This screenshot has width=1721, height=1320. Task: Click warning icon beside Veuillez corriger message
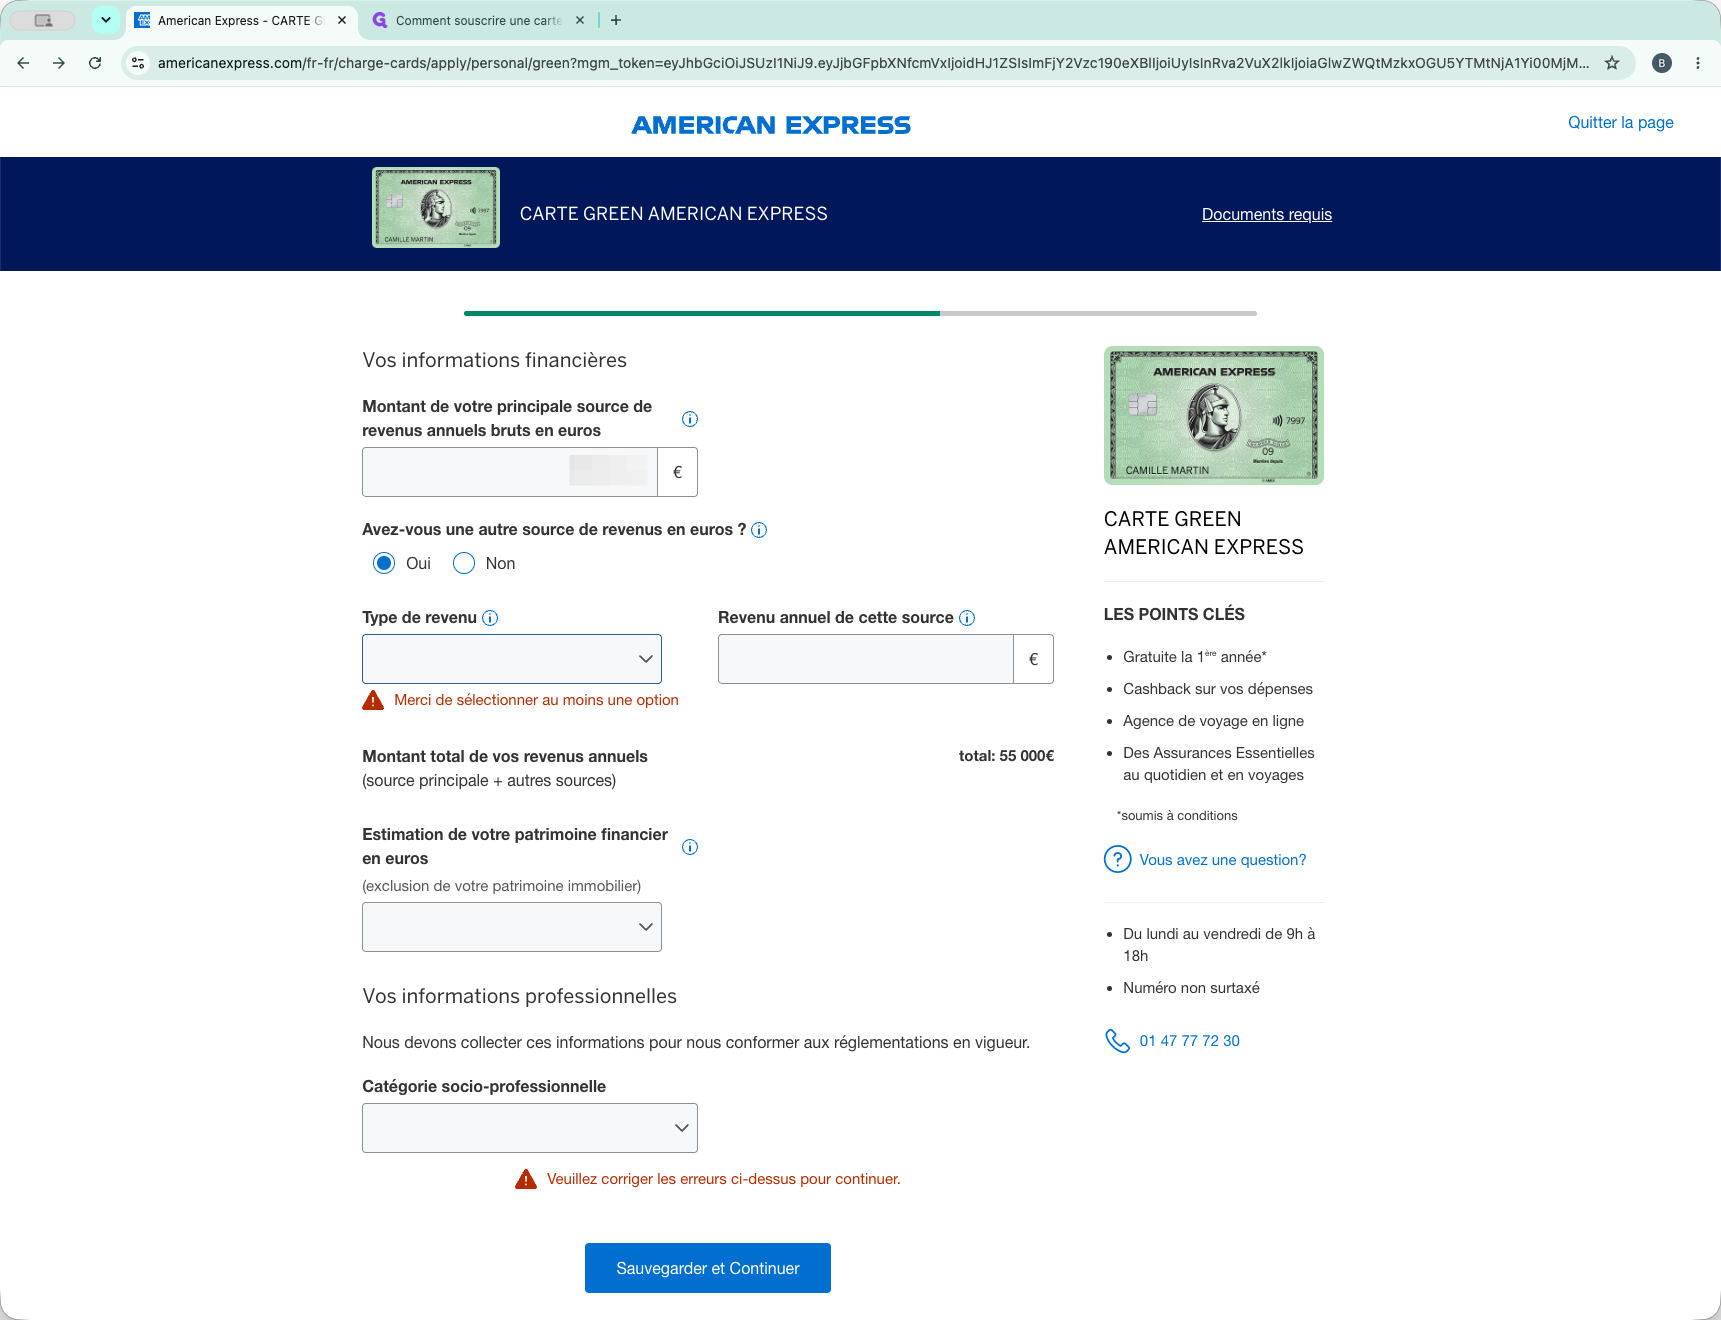click(526, 1179)
